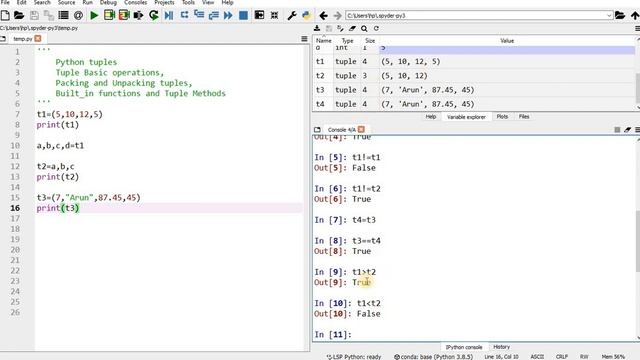Browse a working directory folder icon

[x=620, y=16]
